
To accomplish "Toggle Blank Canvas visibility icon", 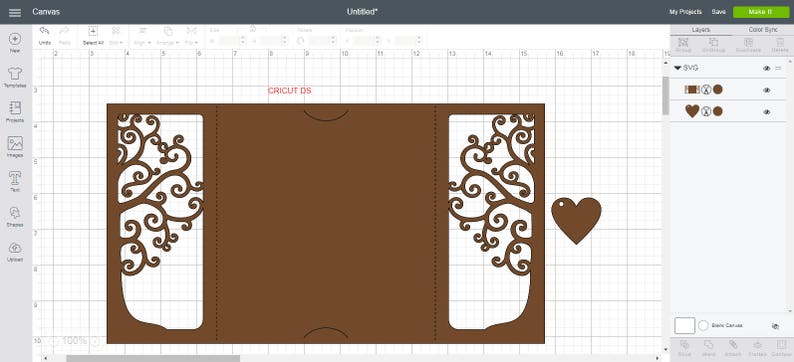I will point(775,327).
